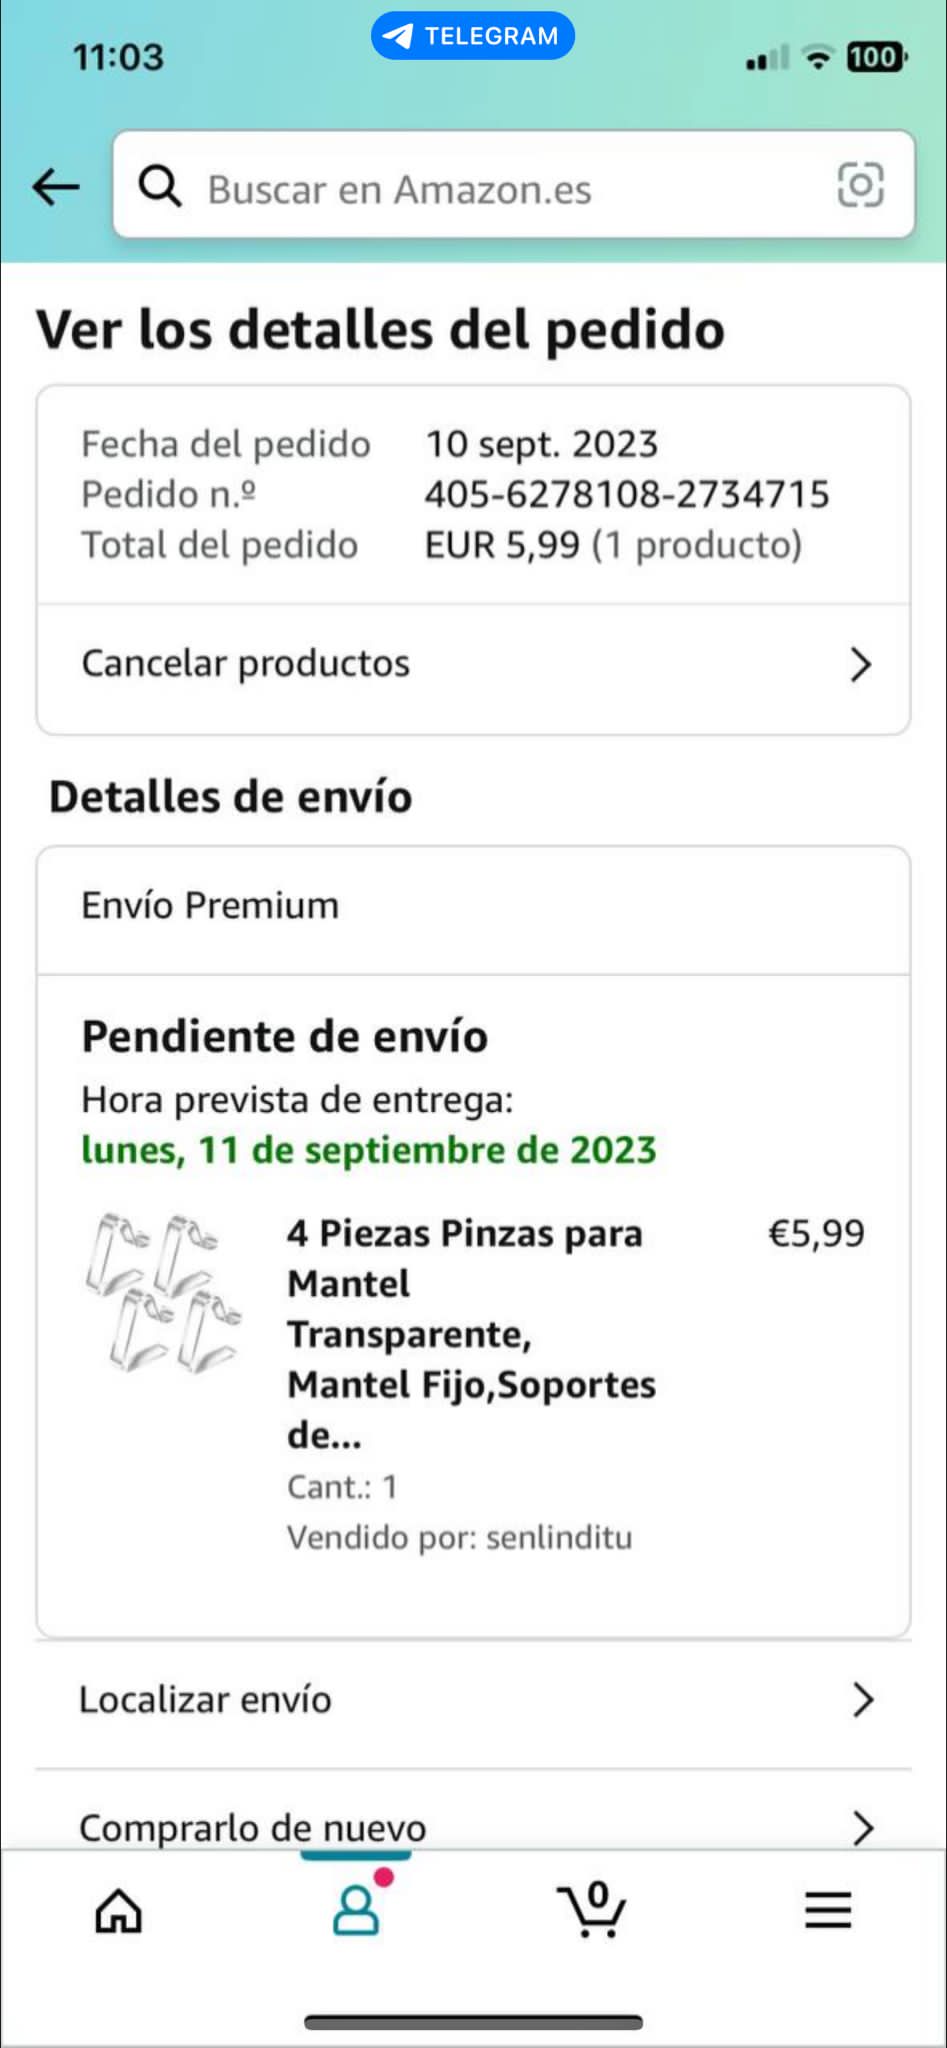Tap the seller name senlinditu

pyautogui.click(x=559, y=1537)
